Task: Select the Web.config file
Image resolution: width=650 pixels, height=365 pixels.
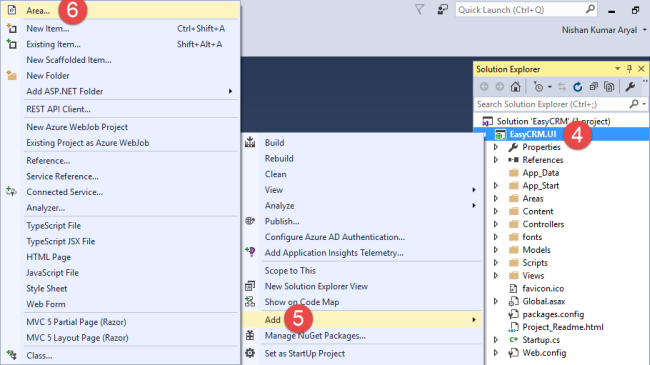Action: click(544, 353)
